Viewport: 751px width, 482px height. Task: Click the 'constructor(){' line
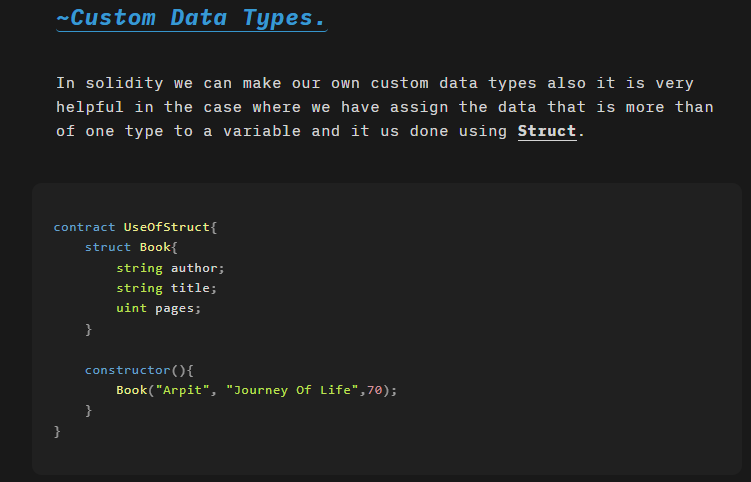point(139,370)
